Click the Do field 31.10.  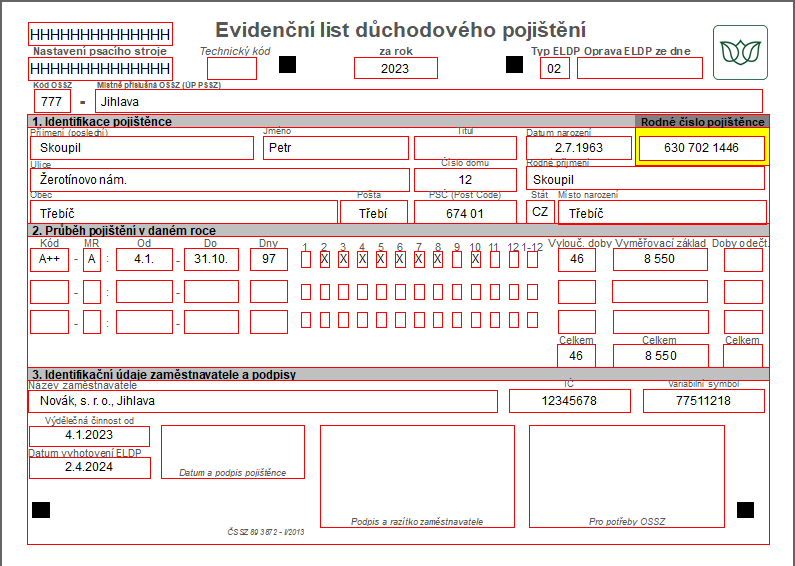[x=211, y=260]
